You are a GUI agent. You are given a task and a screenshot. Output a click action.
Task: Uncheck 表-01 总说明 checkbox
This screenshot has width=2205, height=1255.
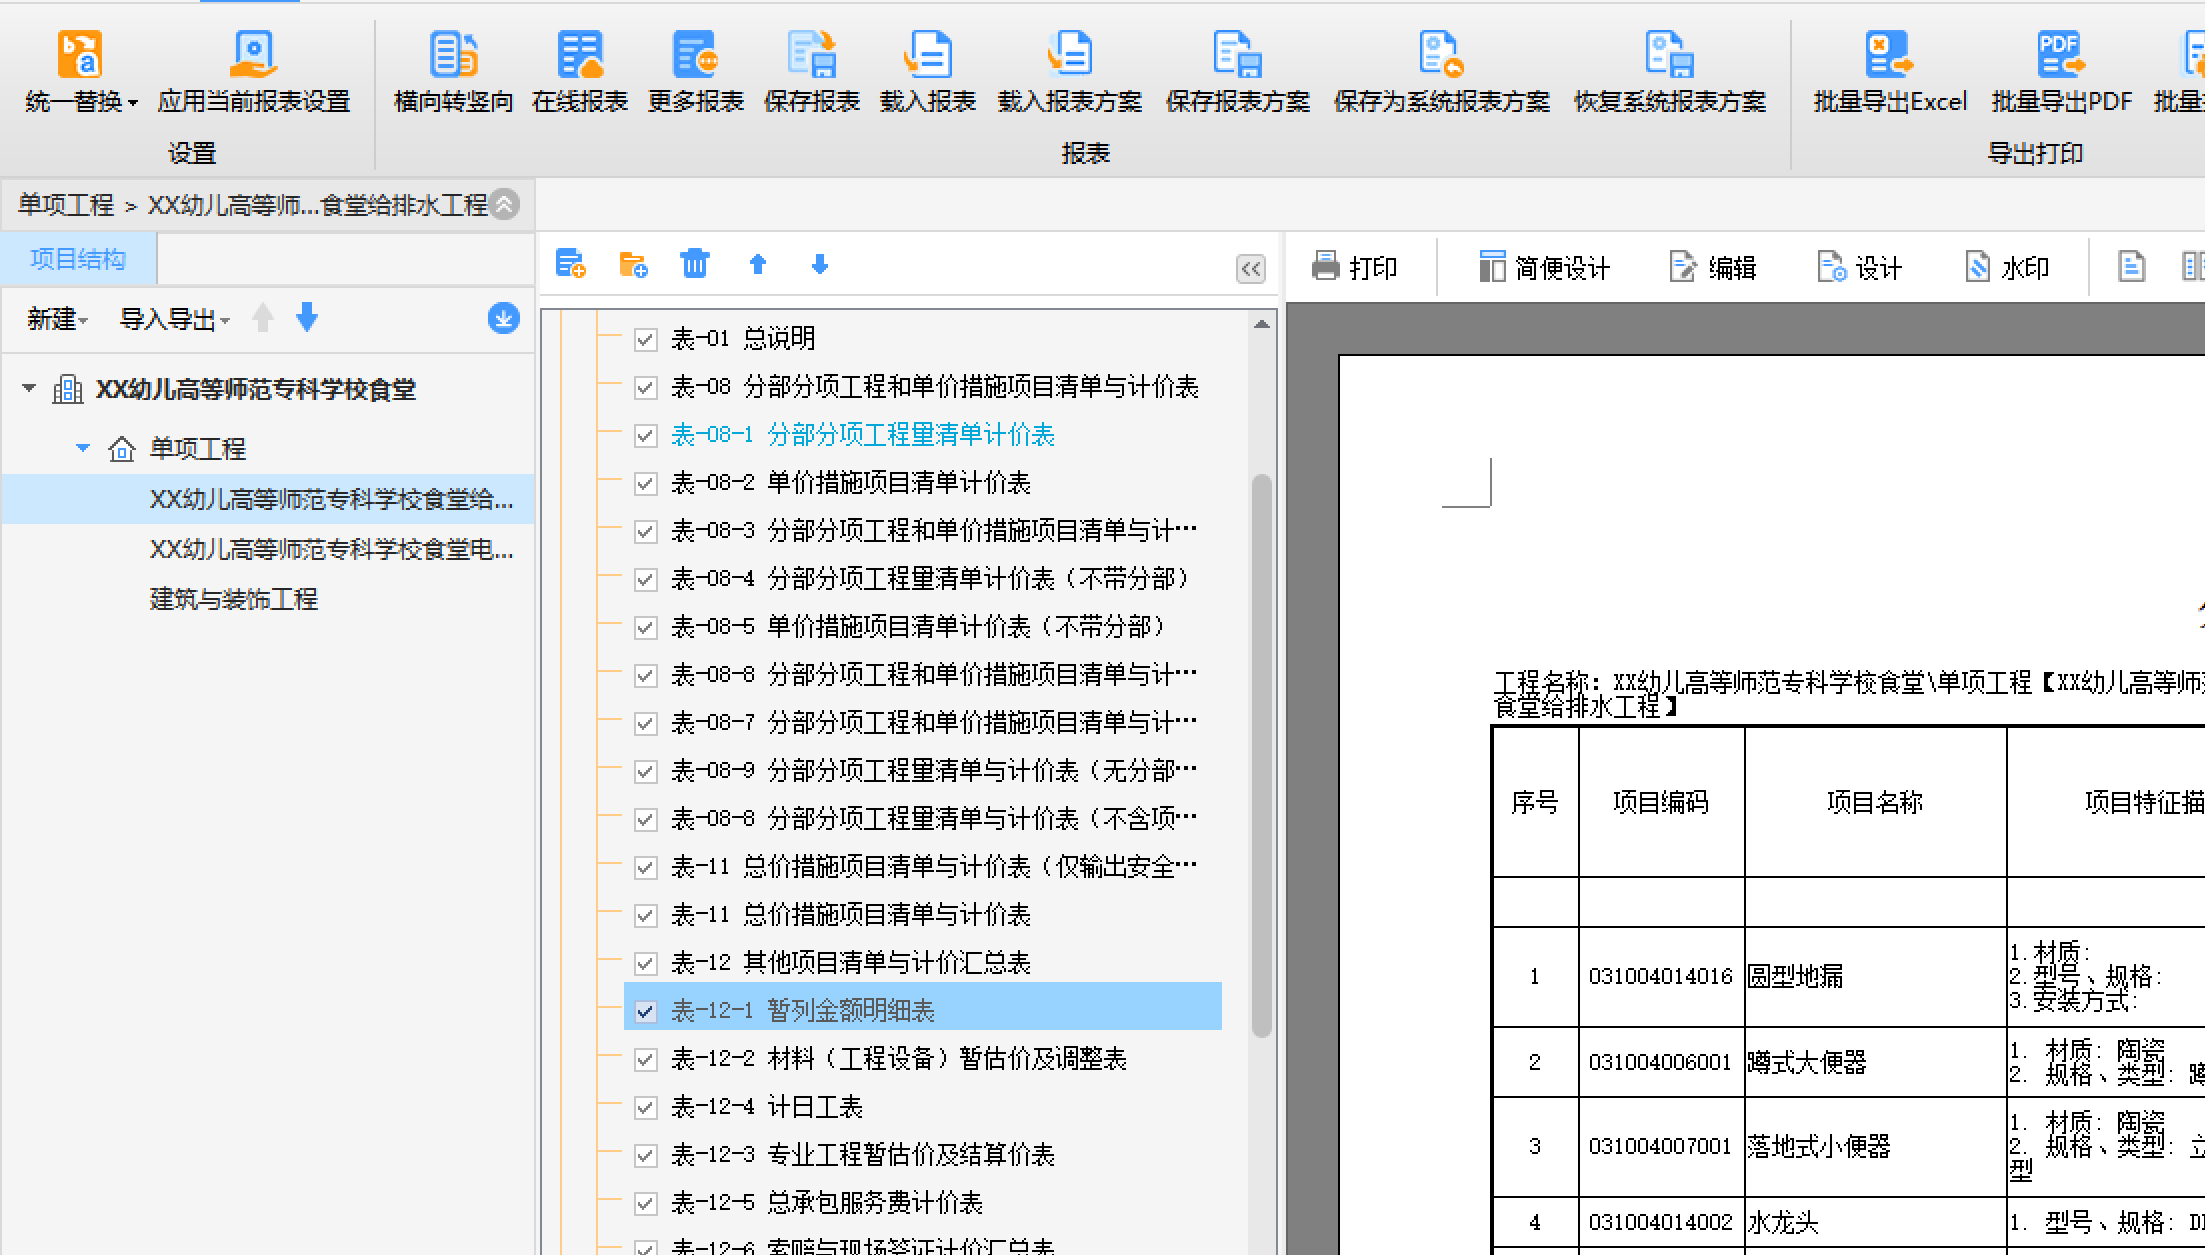[645, 339]
